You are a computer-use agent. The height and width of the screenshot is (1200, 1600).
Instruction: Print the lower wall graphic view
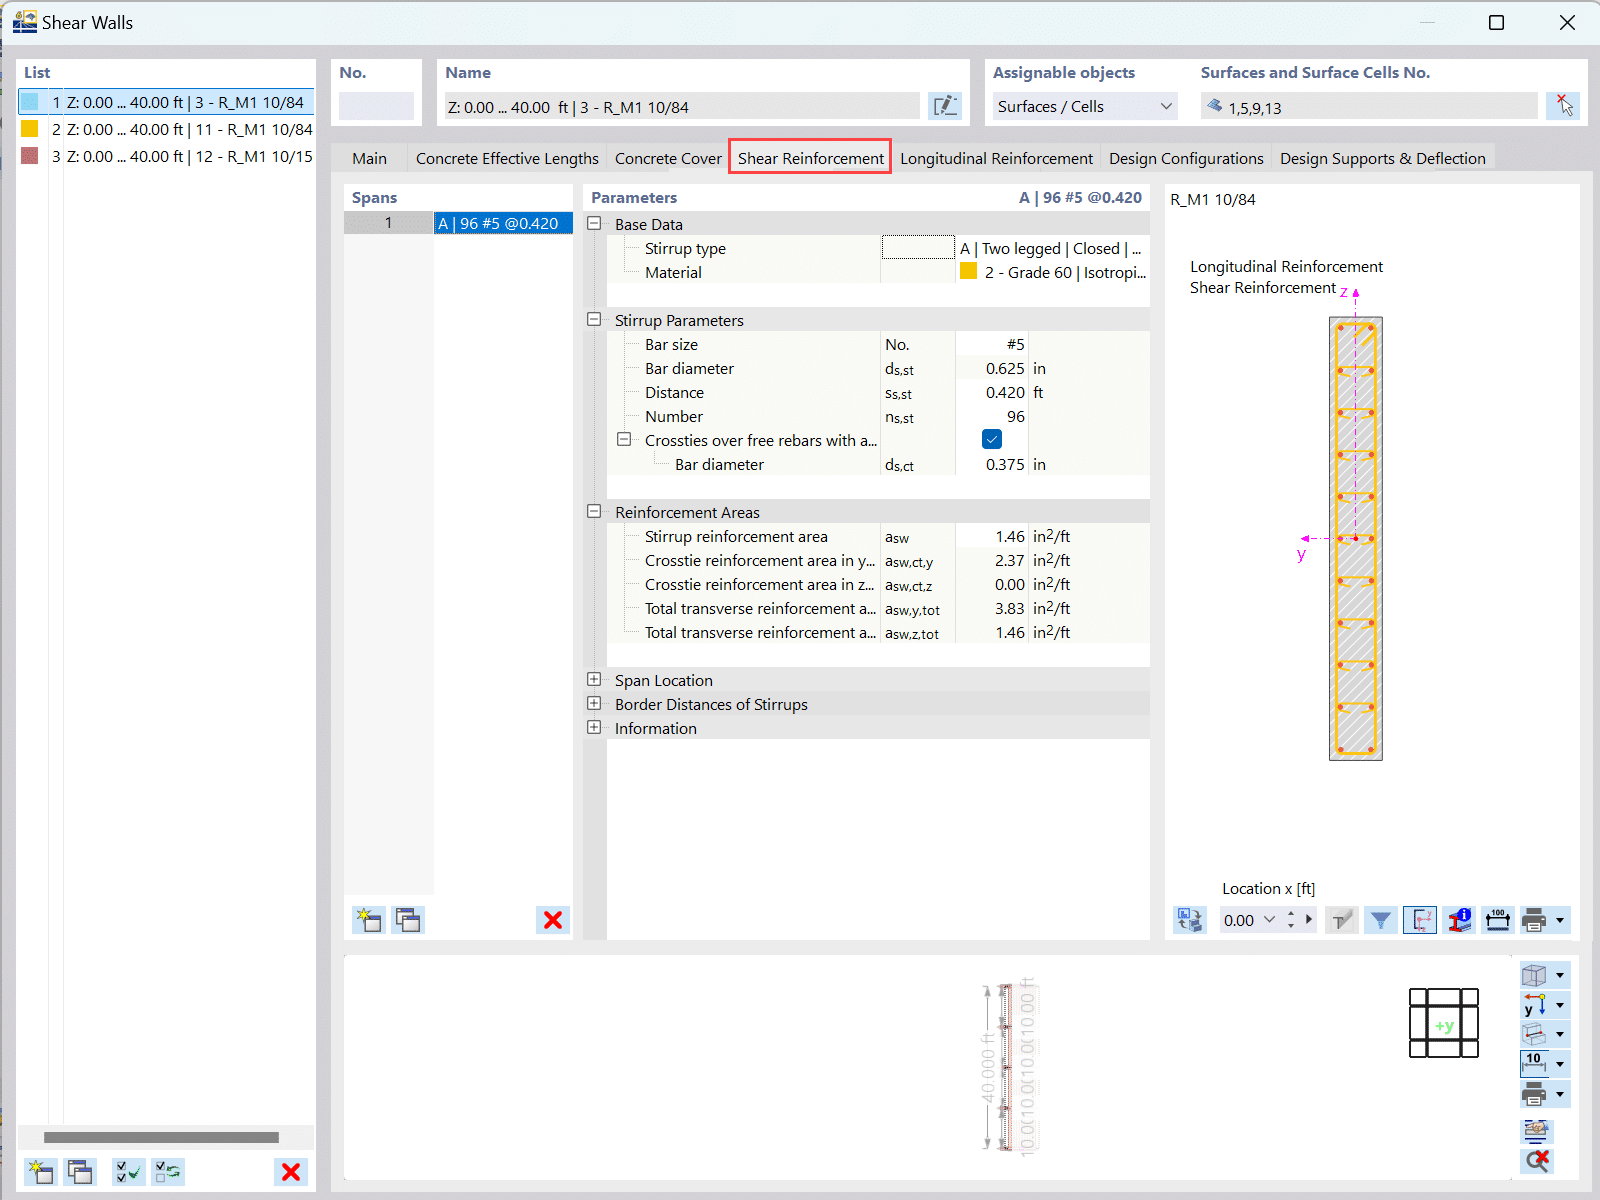click(1534, 1094)
